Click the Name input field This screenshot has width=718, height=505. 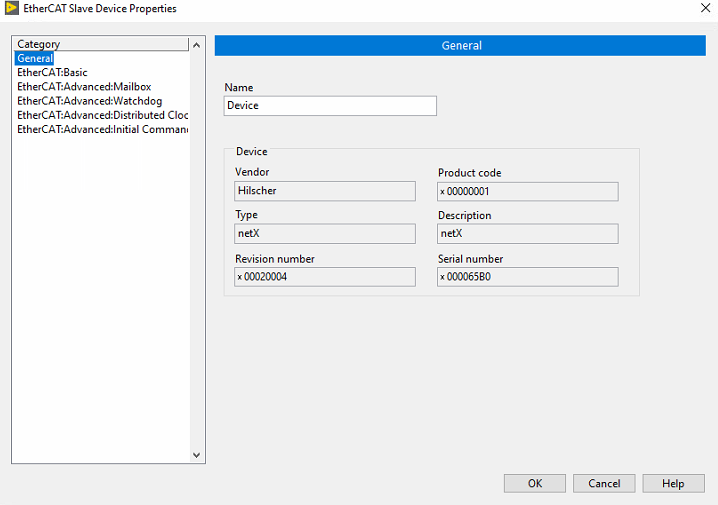pyautogui.click(x=330, y=106)
